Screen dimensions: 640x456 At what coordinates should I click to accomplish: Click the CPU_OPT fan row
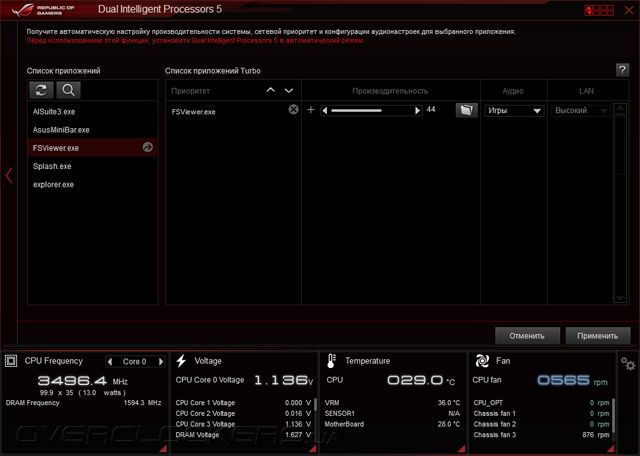point(541,403)
